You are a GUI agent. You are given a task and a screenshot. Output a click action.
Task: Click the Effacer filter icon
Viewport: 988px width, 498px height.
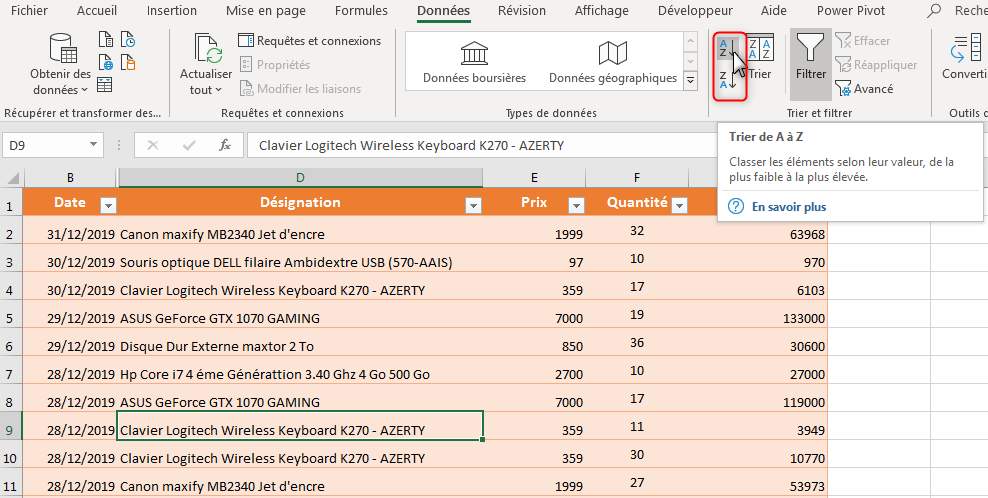pos(843,41)
